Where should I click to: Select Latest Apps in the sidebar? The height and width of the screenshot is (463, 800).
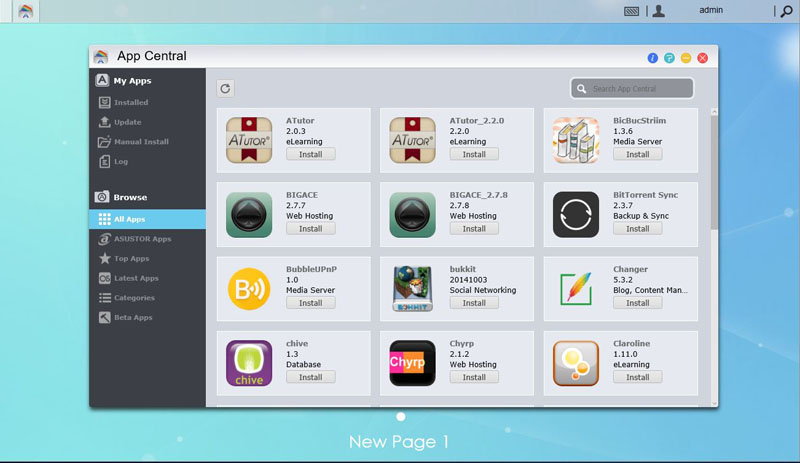[x=147, y=278]
